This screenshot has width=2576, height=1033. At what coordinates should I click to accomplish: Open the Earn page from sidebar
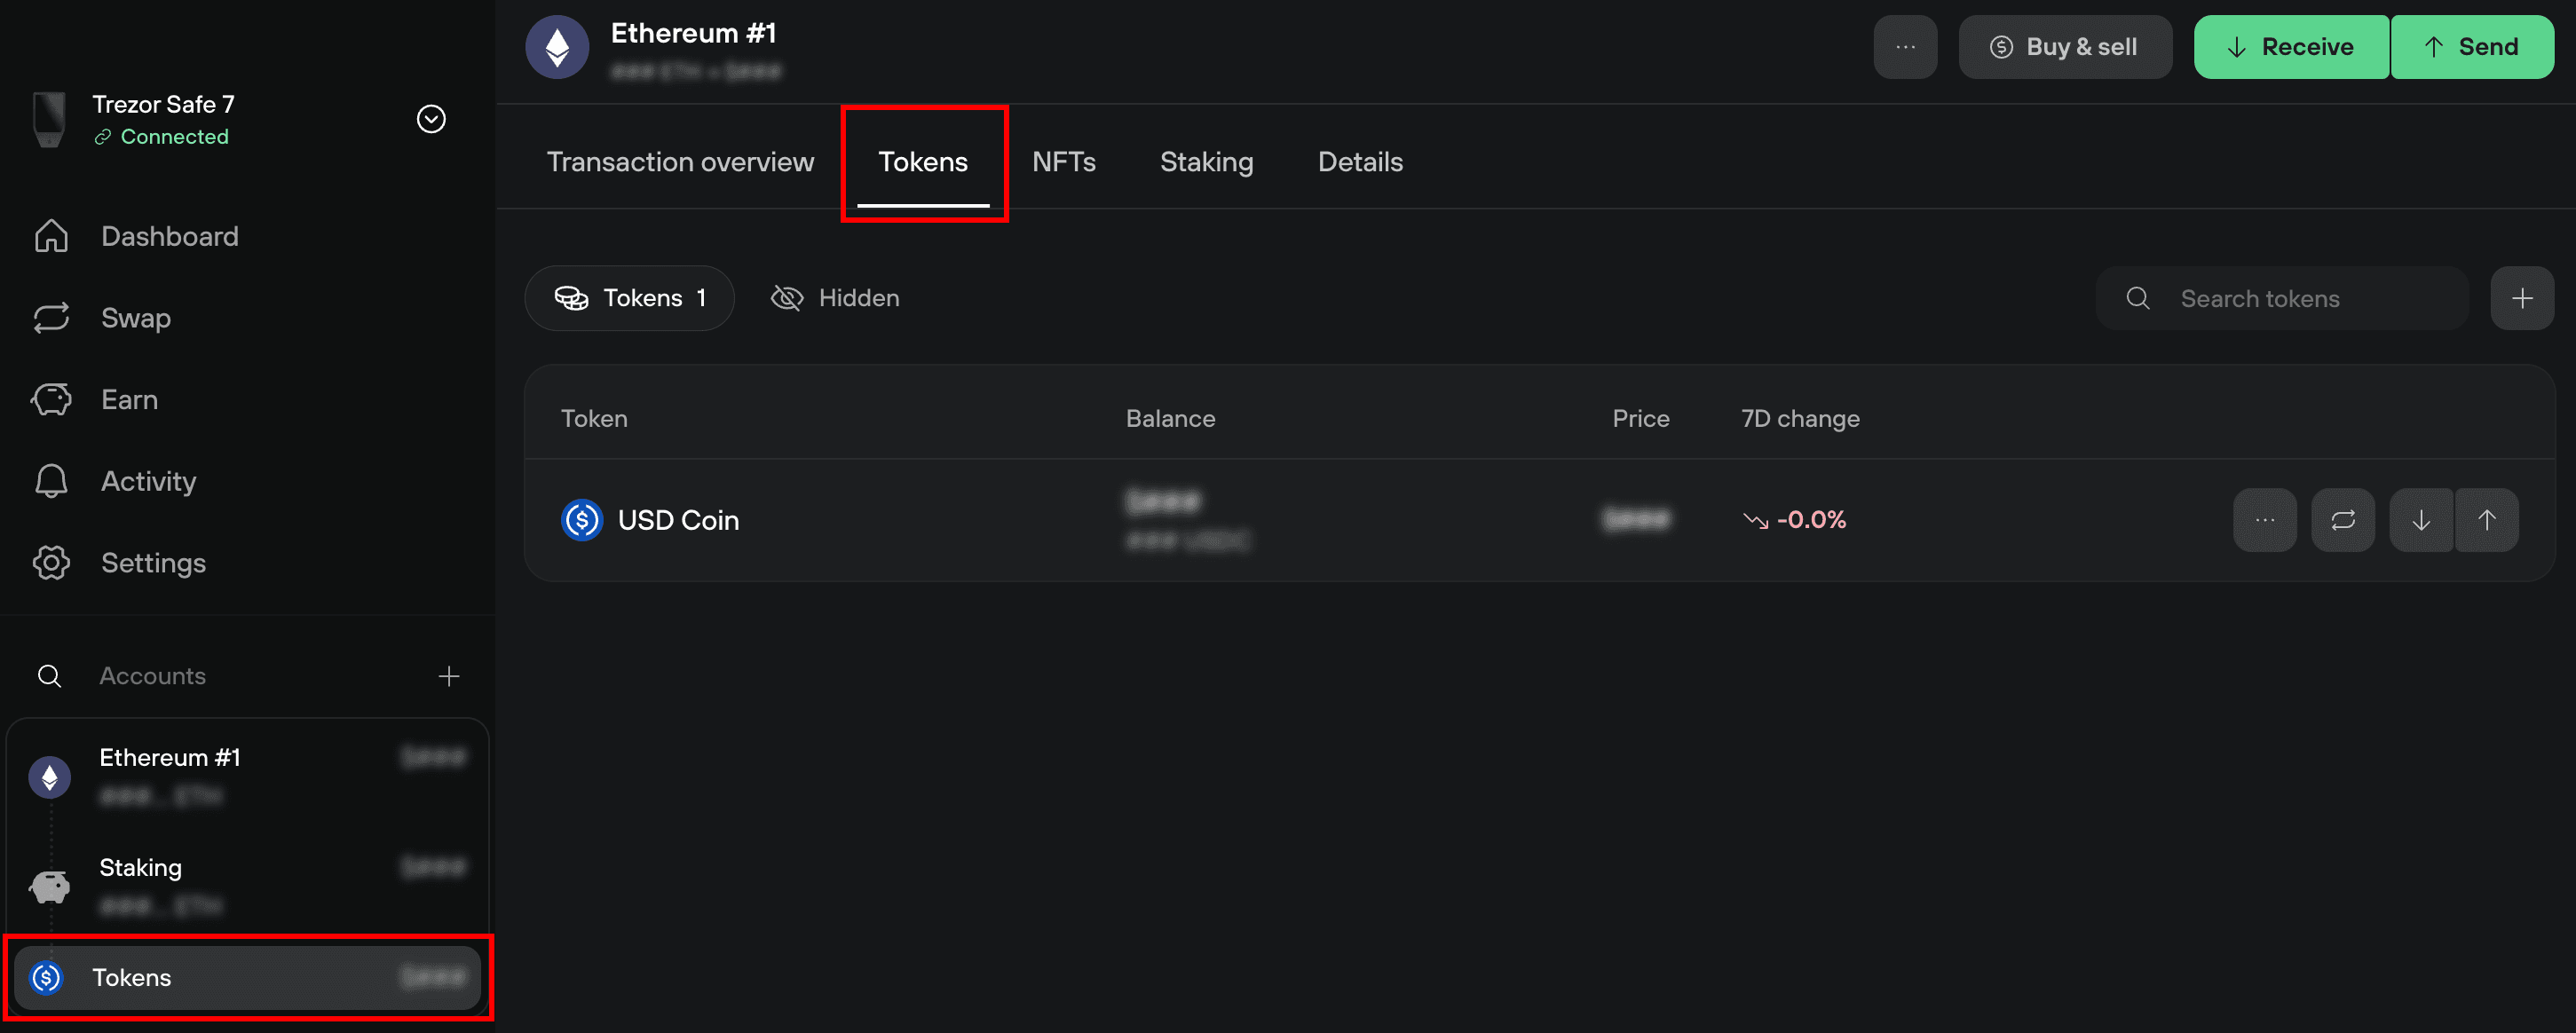pyautogui.click(x=129, y=399)
